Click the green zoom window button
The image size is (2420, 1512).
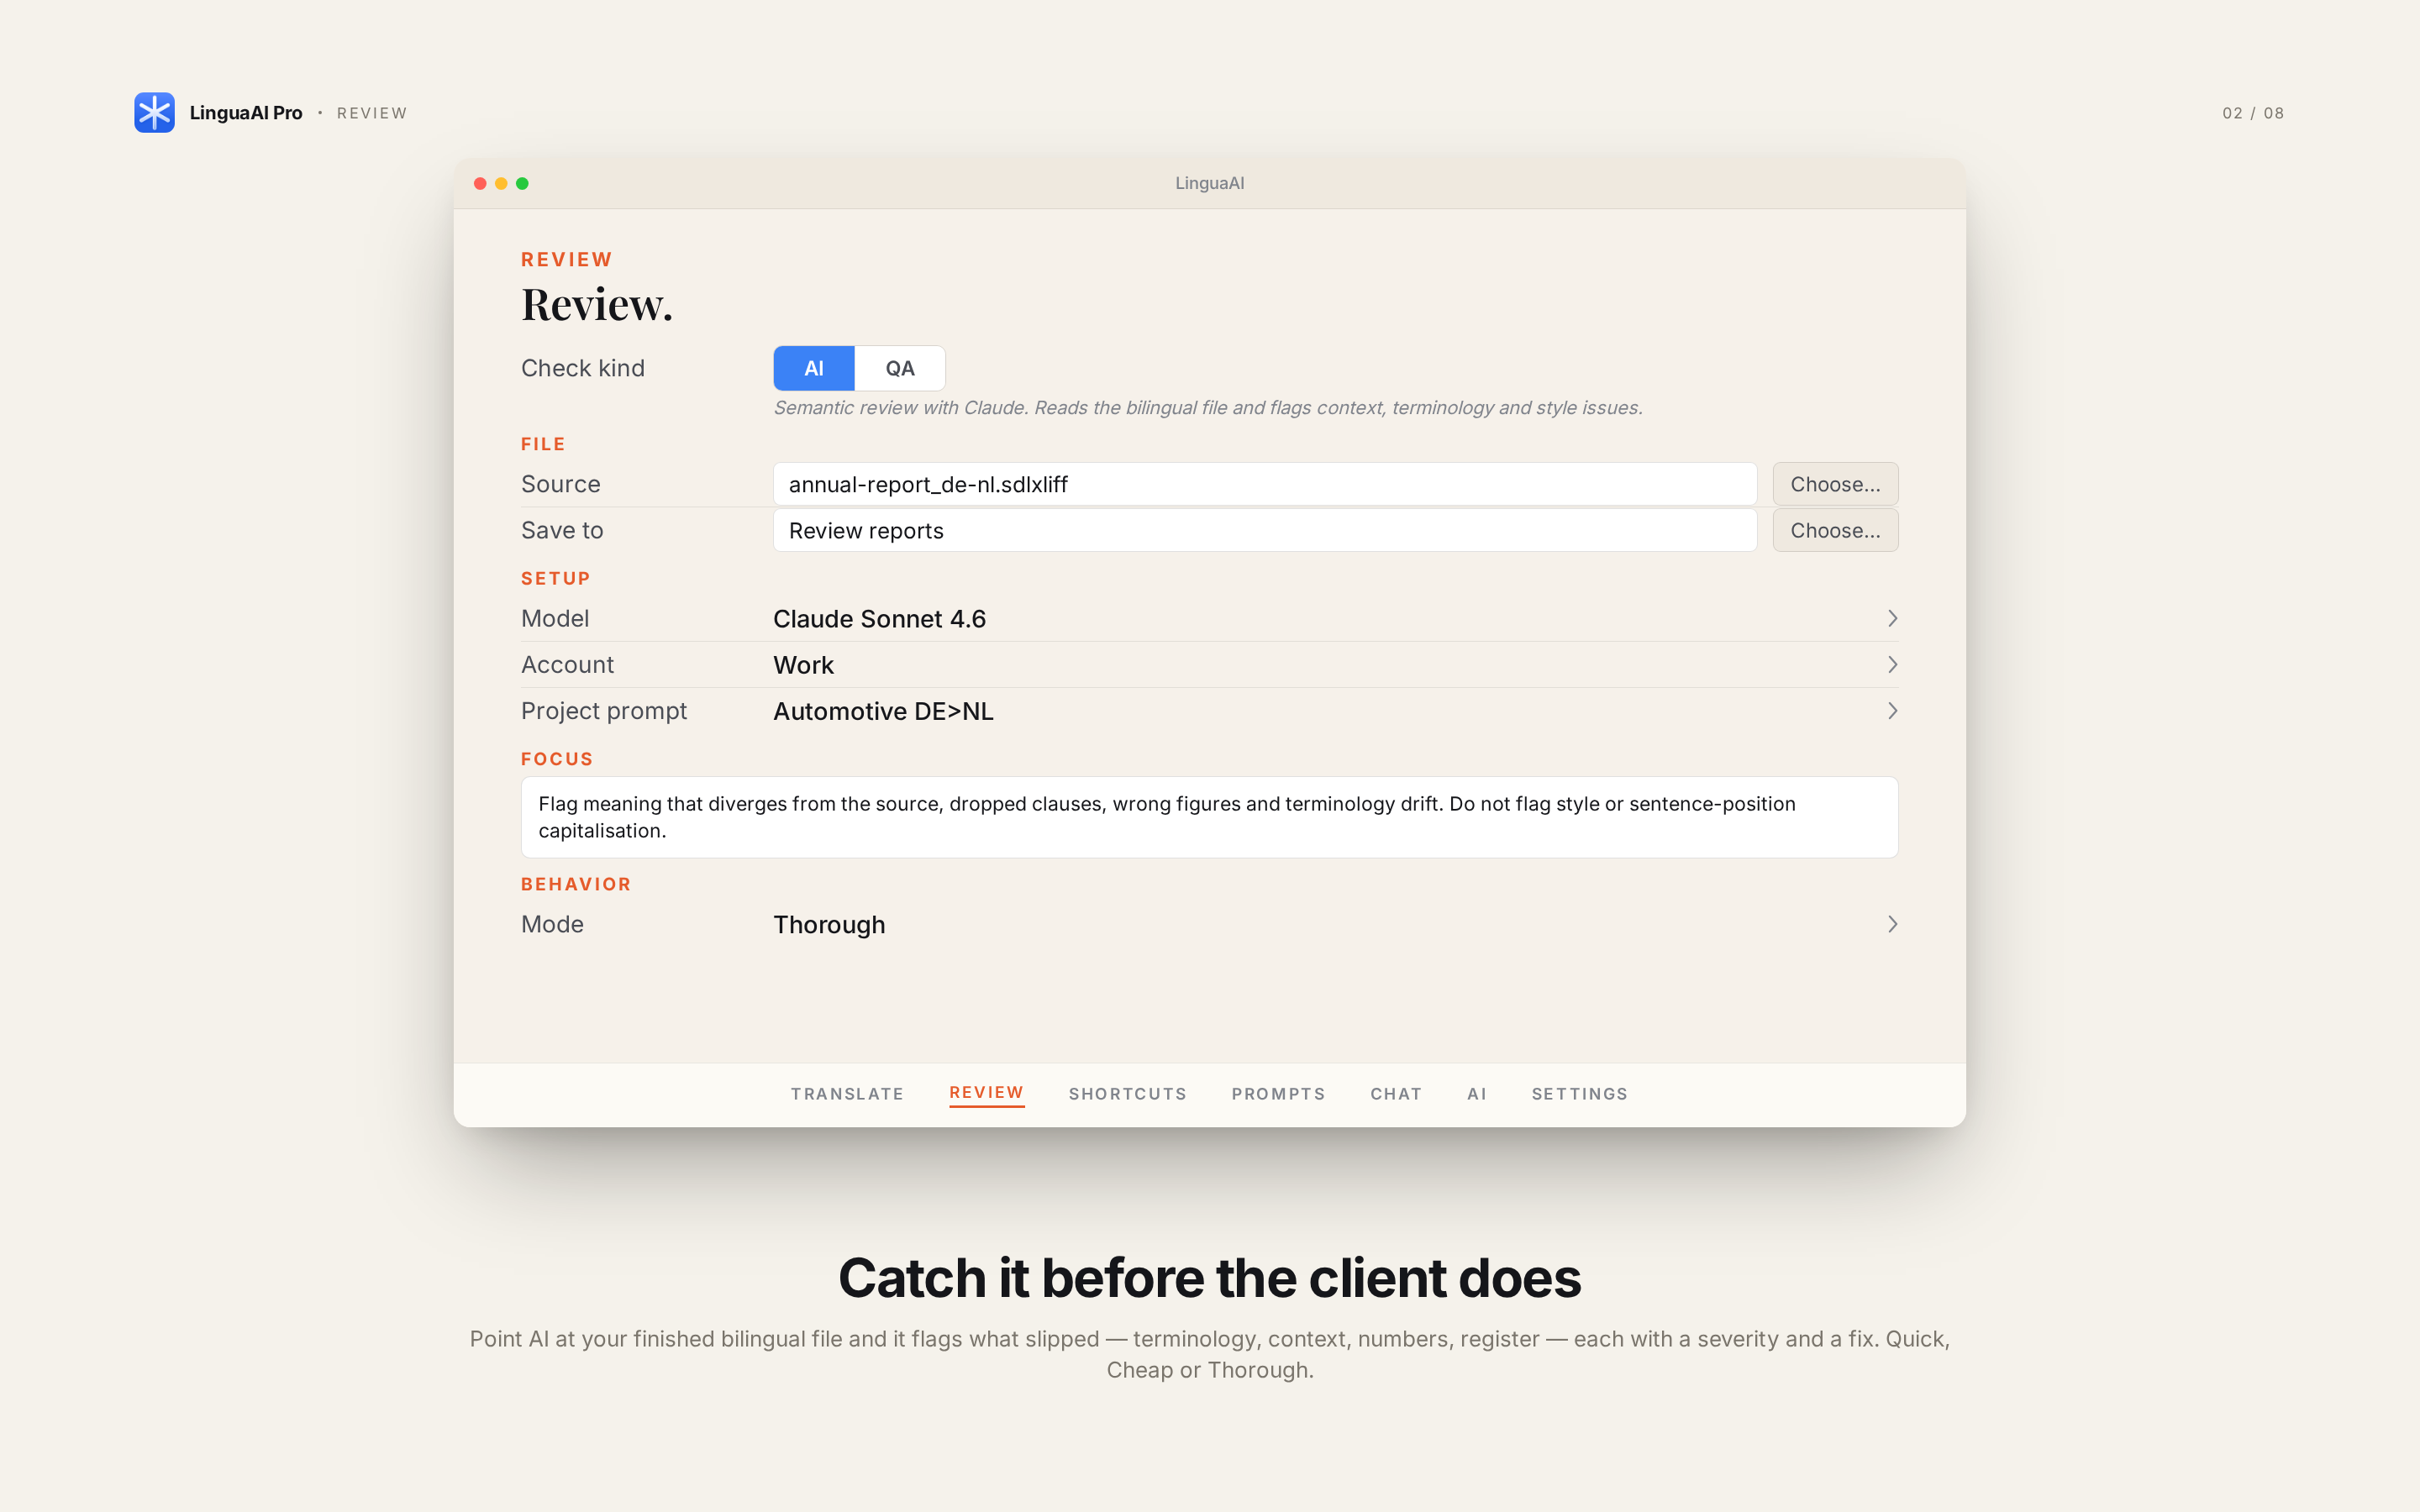click(522, 183)
